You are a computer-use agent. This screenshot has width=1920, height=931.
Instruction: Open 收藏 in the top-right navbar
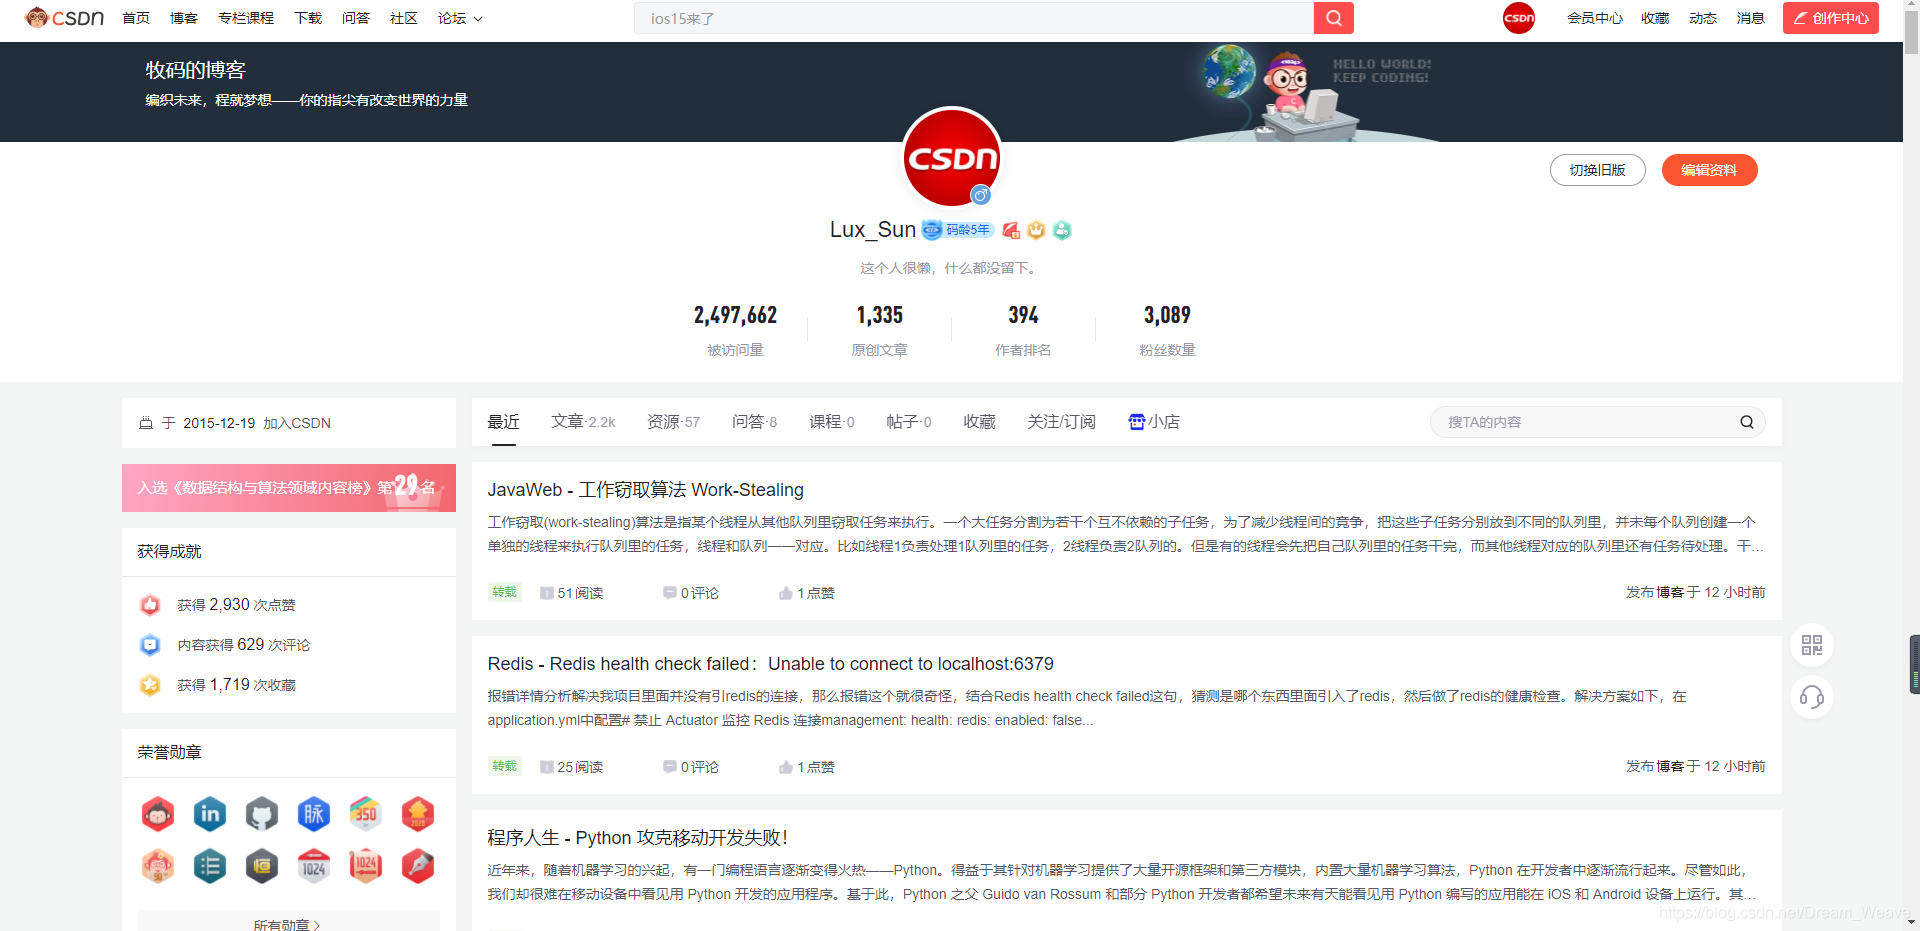[1655, 18]
